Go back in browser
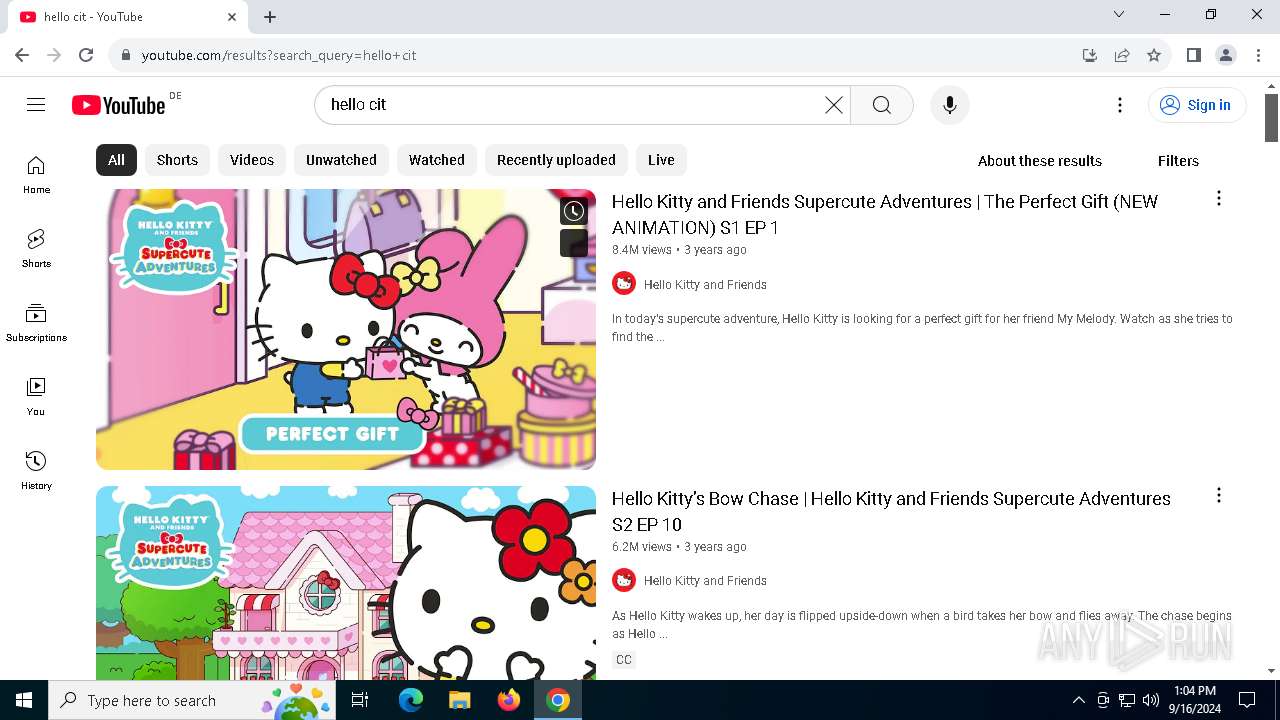 (22, 55)
